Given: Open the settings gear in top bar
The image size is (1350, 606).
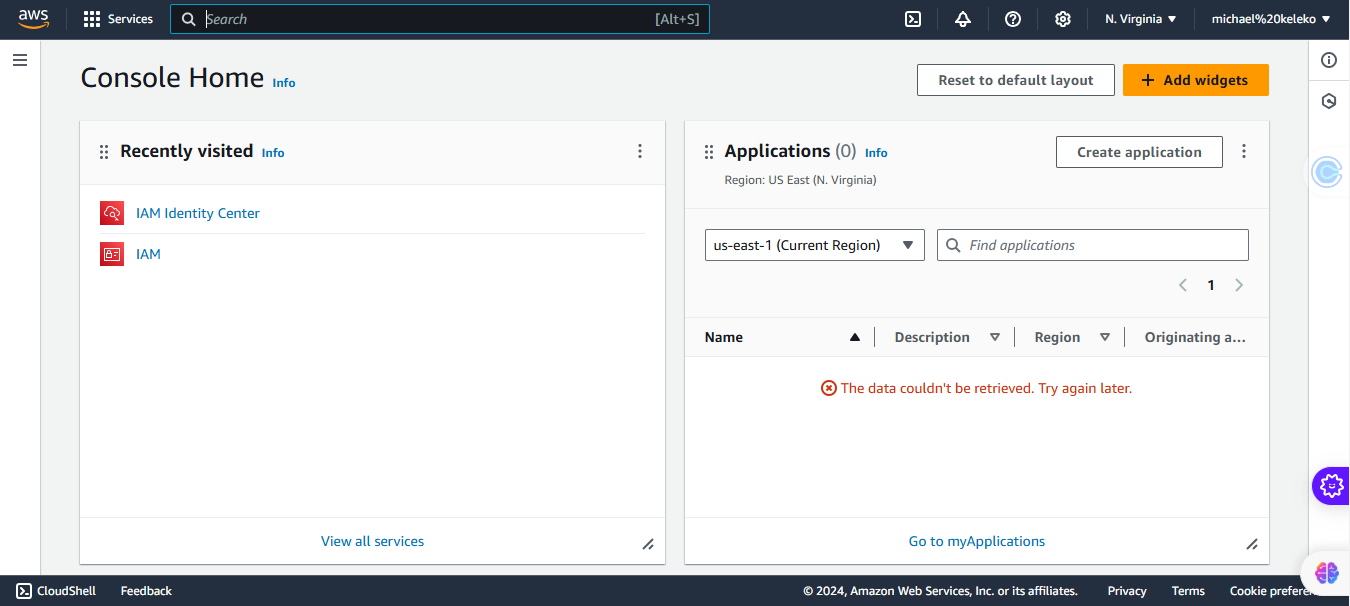Looking at the screenshot, I should pos(1063,19).
